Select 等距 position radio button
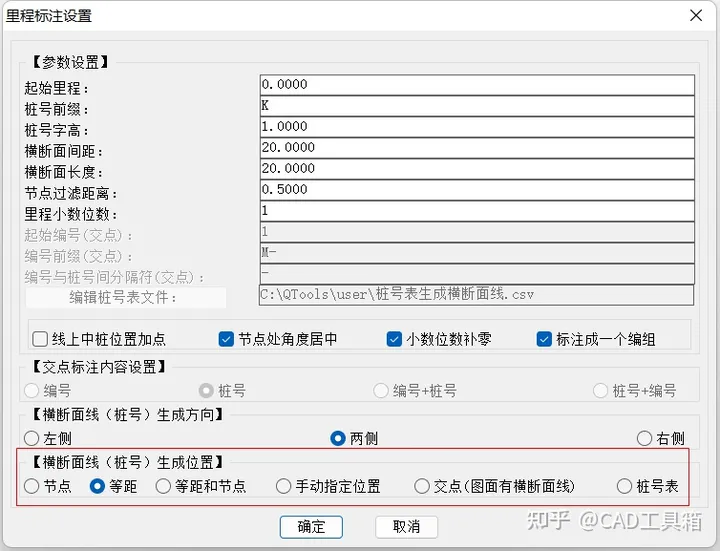Screen dimensions: 720x551 [x=97, y=486]
